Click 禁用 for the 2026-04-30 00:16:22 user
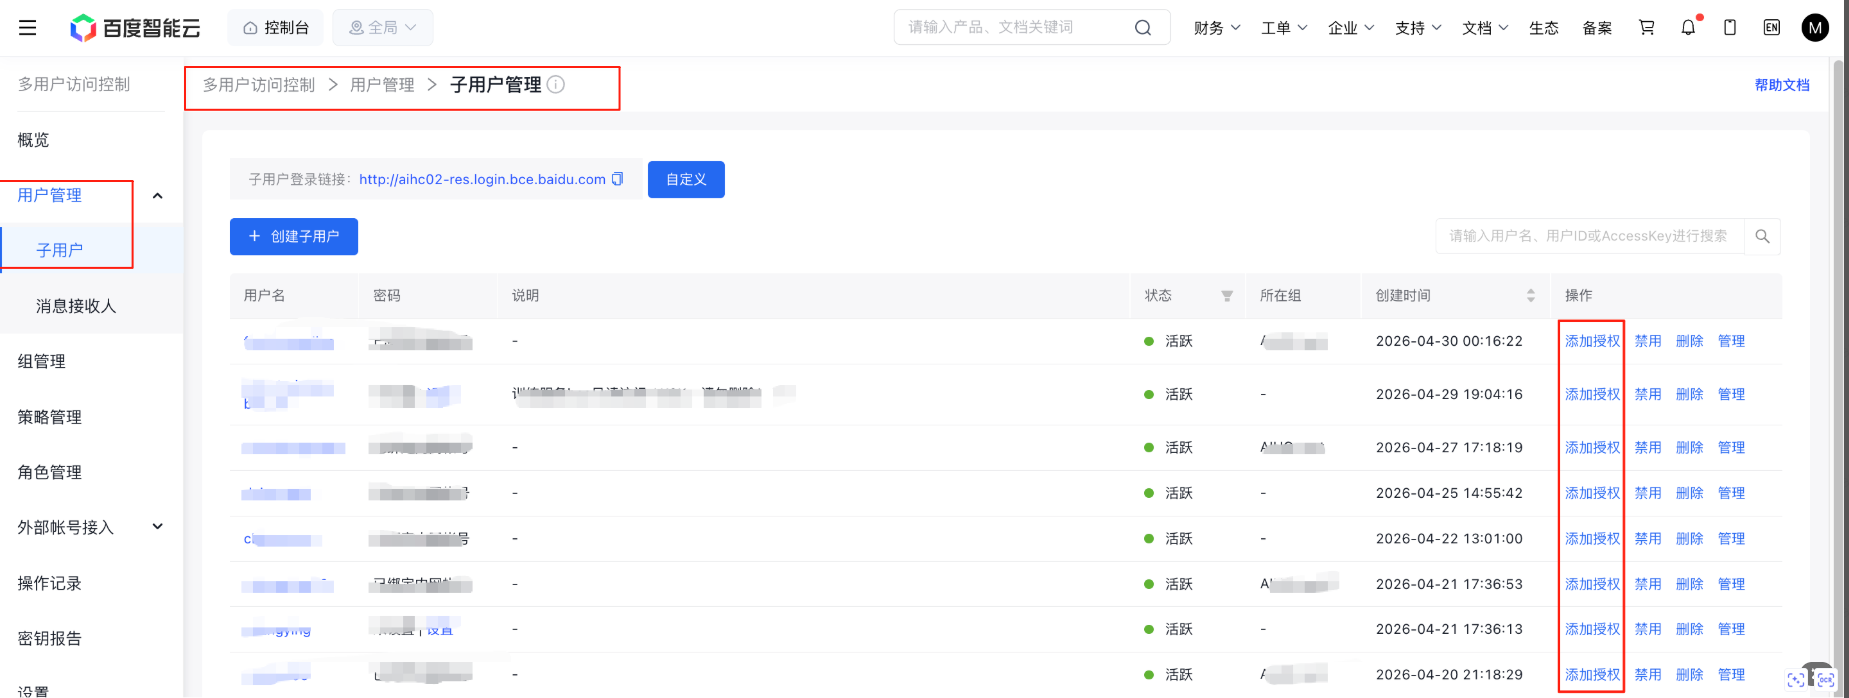Image resolution: width=1849 pixels, height=698 pixels. [1648, 341]
